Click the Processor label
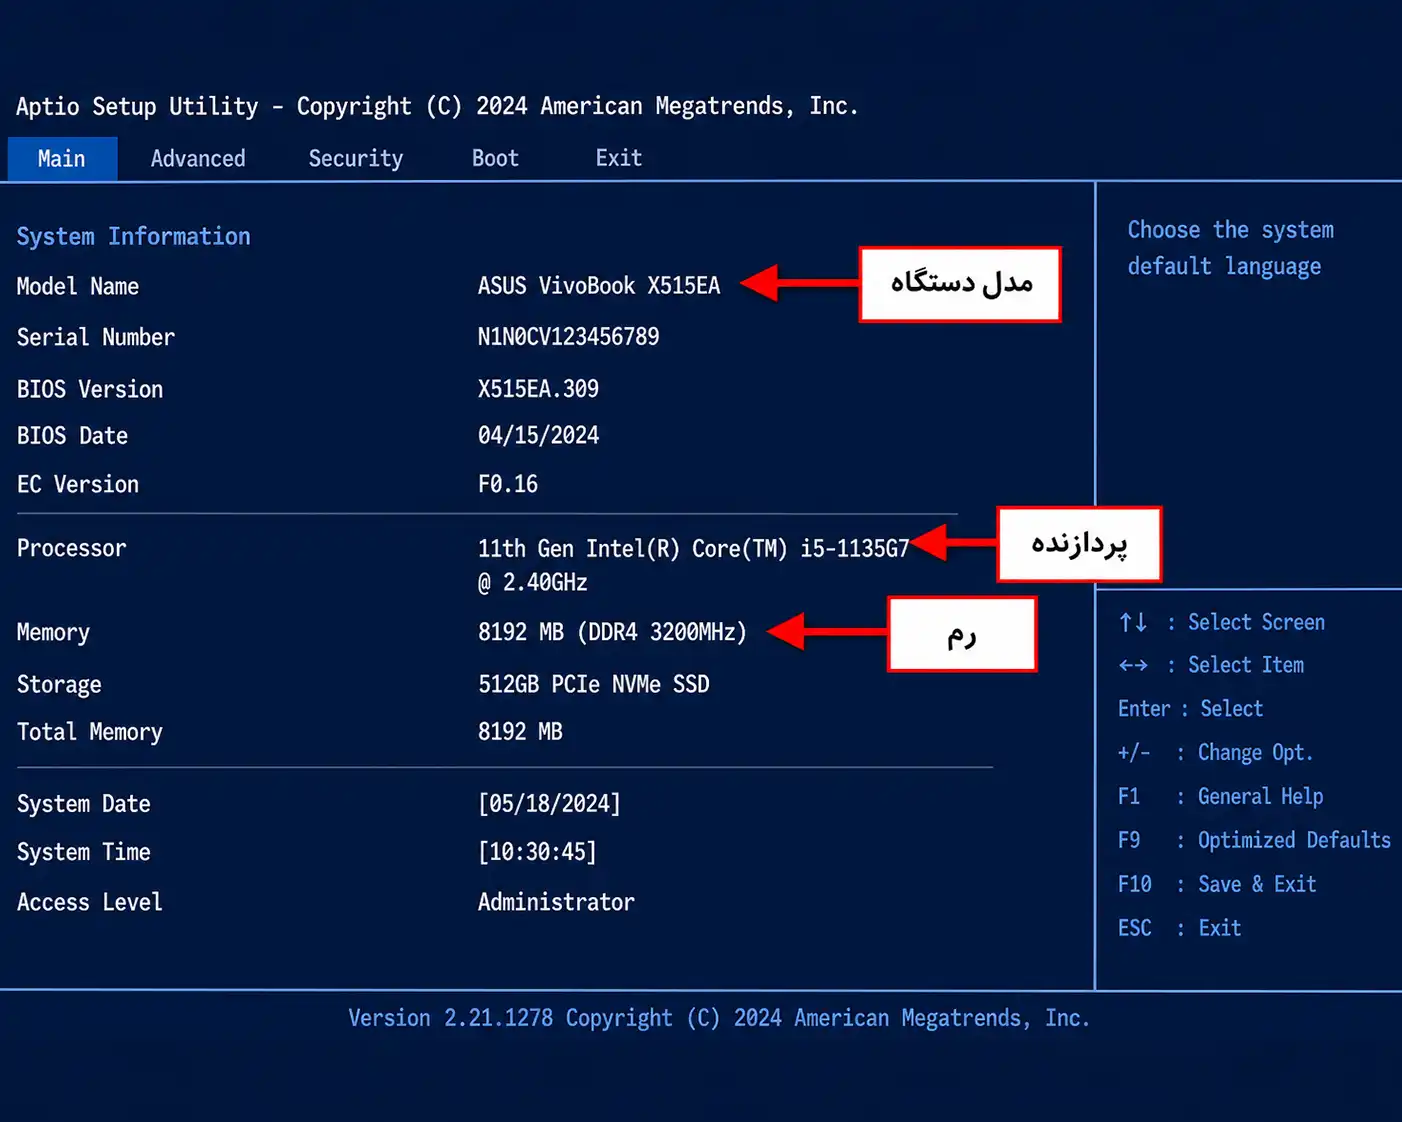Viewport: 1402px width, 1122px height. [x=72, y=548]
